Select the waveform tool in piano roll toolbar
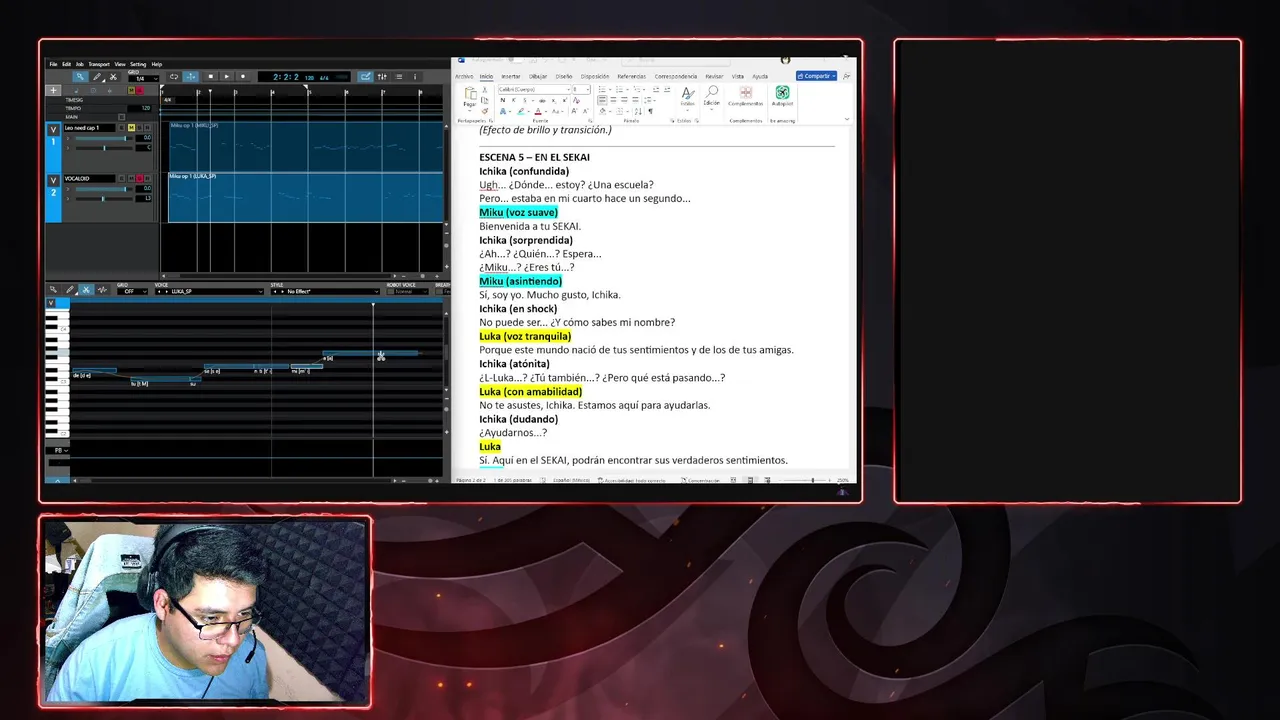The height and width of the screenshot is (720, 1280). click(102, 290)
